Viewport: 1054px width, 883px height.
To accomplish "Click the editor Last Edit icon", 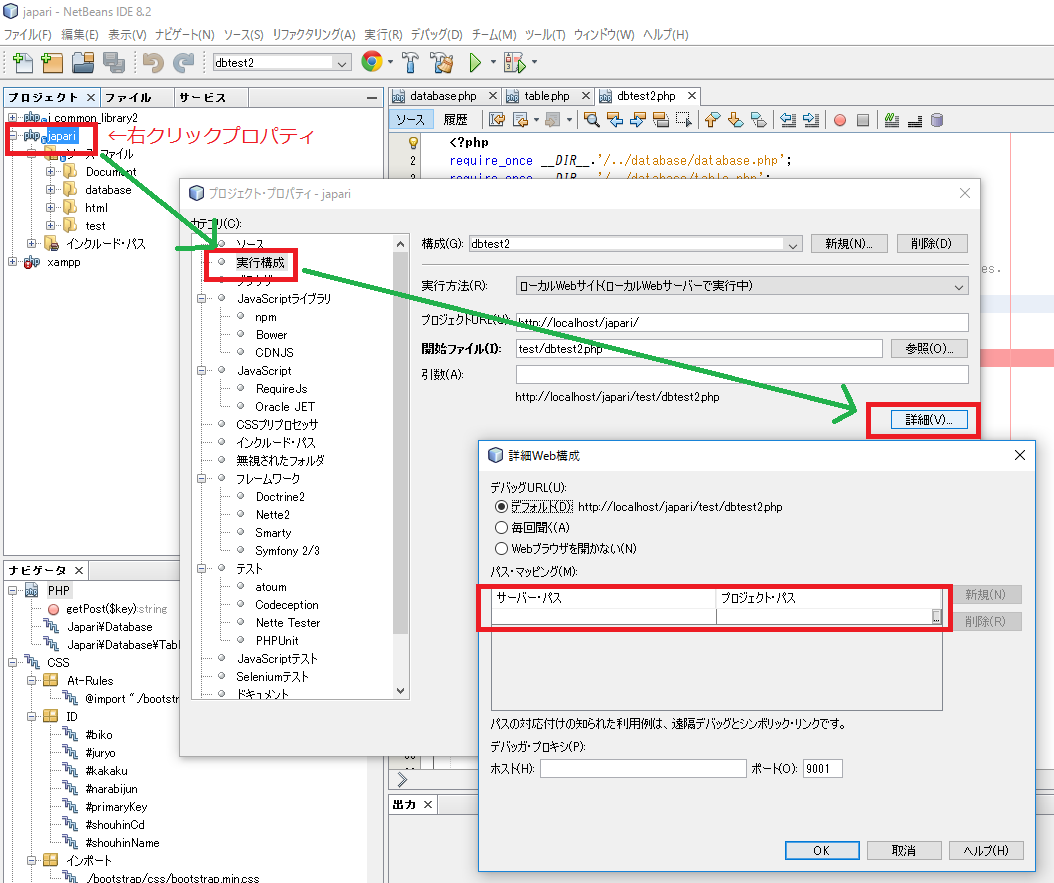I will click(x=497, y=120).
